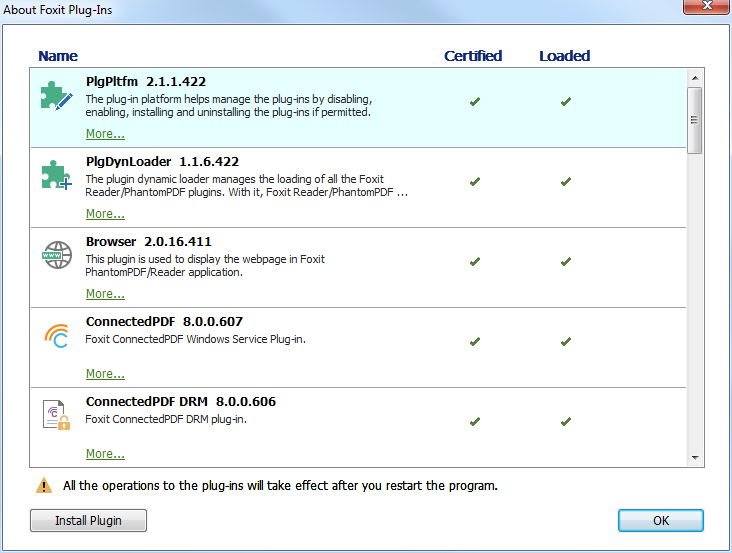
Task: Select the ConnectedPDF DRM 8.0.0.606 title
Action: [x=181, y=402]
